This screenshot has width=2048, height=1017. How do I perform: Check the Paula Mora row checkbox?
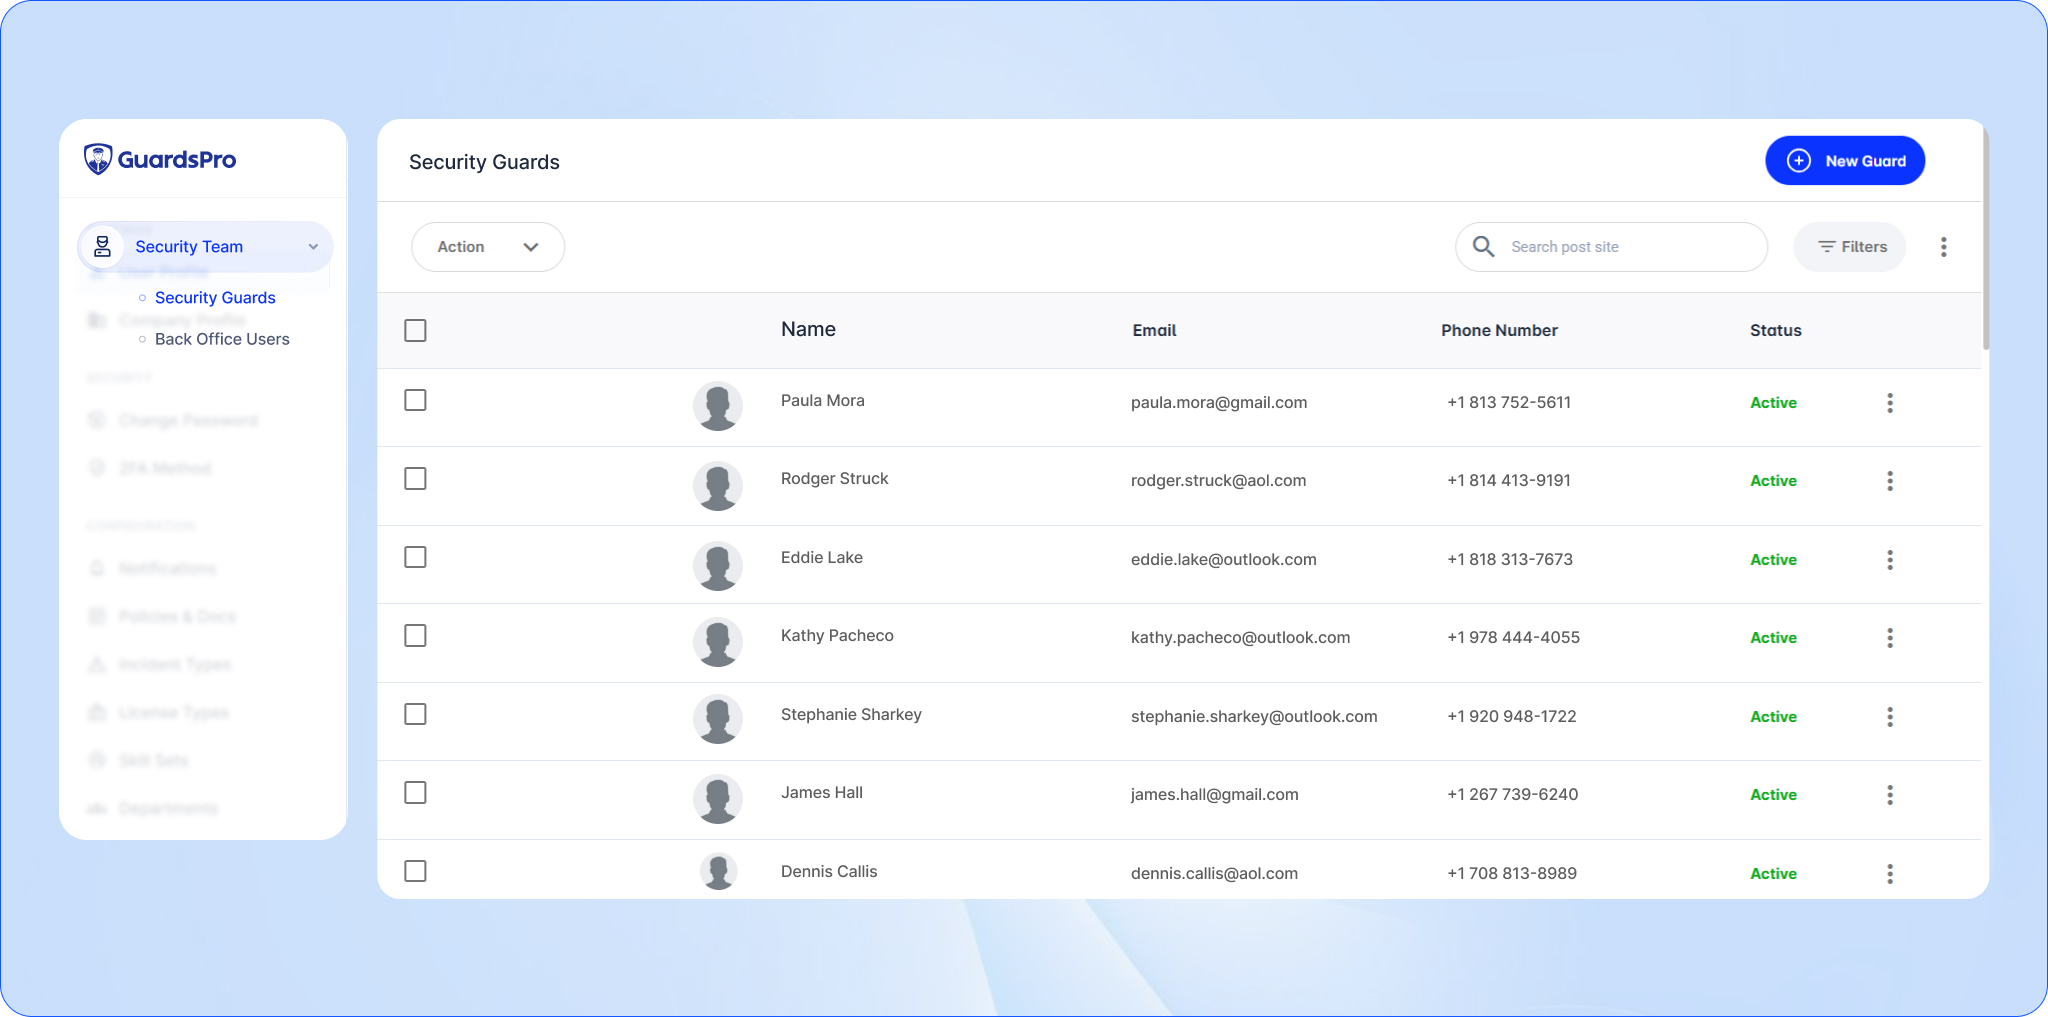point(415,400)
